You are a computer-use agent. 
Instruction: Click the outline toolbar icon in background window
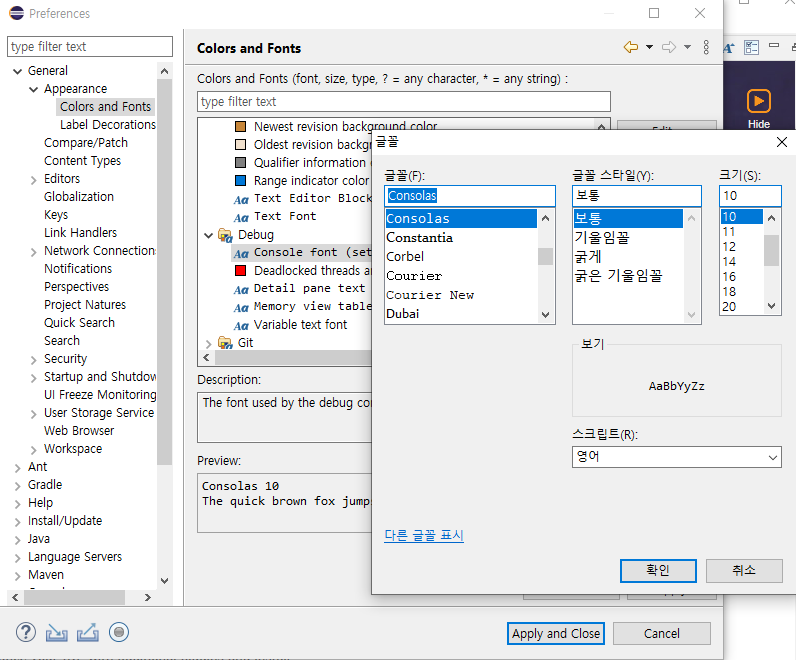751,47
